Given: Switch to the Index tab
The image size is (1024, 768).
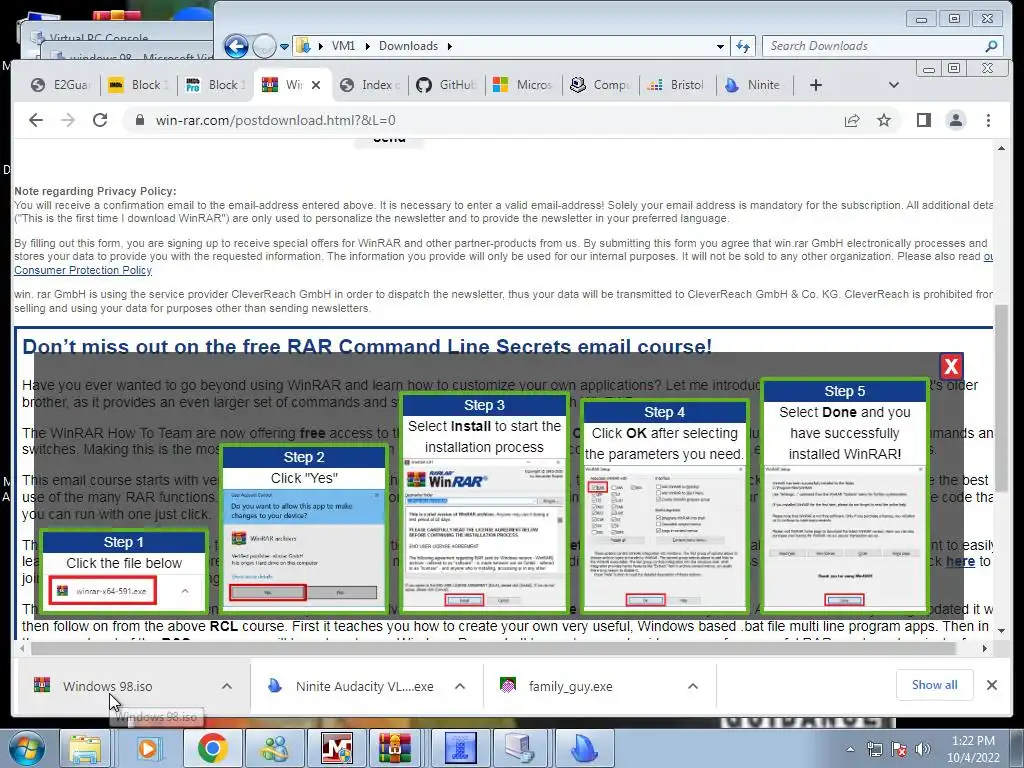Looking at the screenshot, I should point(370,85).
